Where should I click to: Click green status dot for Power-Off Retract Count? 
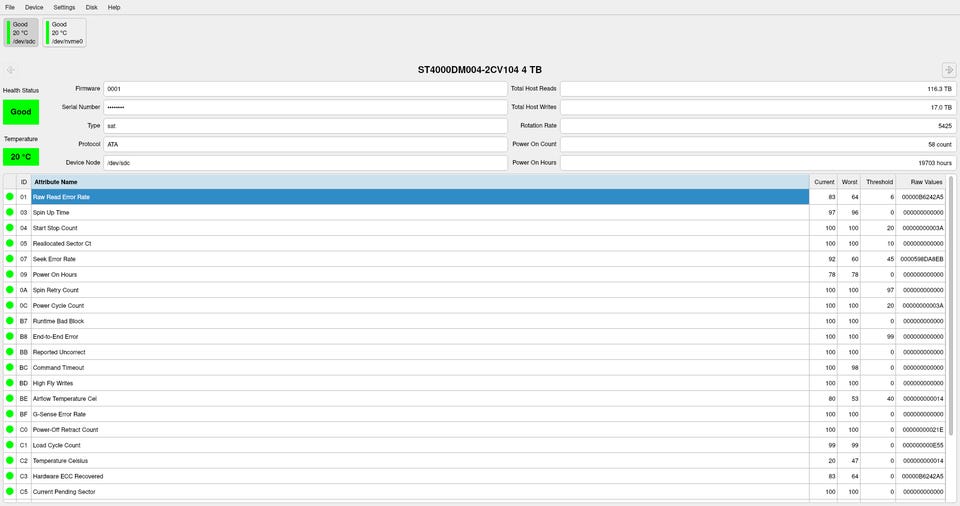(10, 429)
